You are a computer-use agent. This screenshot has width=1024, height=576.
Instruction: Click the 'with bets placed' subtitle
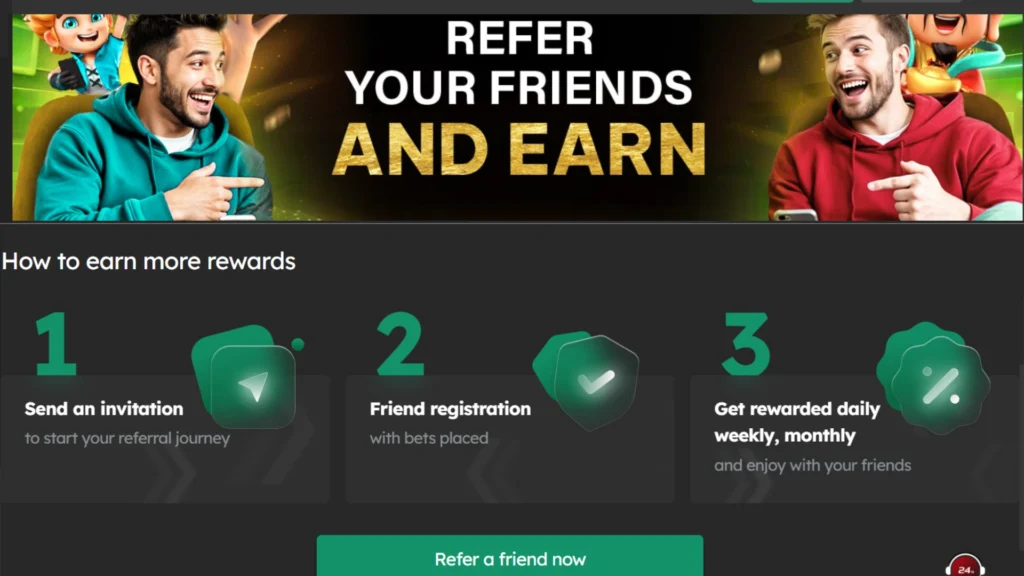click(428, 438)
